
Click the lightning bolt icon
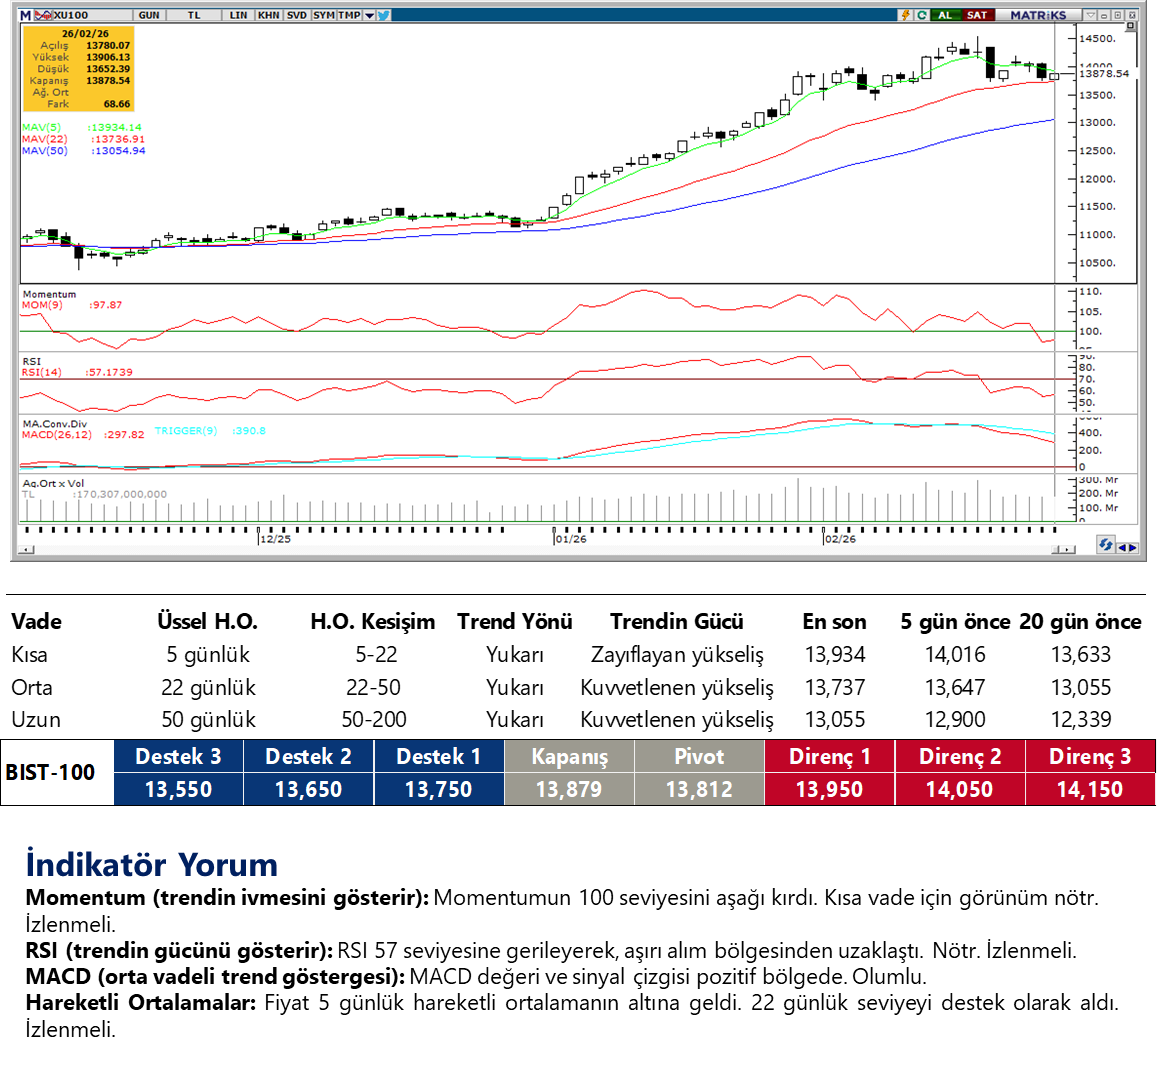tap(906, 15)
